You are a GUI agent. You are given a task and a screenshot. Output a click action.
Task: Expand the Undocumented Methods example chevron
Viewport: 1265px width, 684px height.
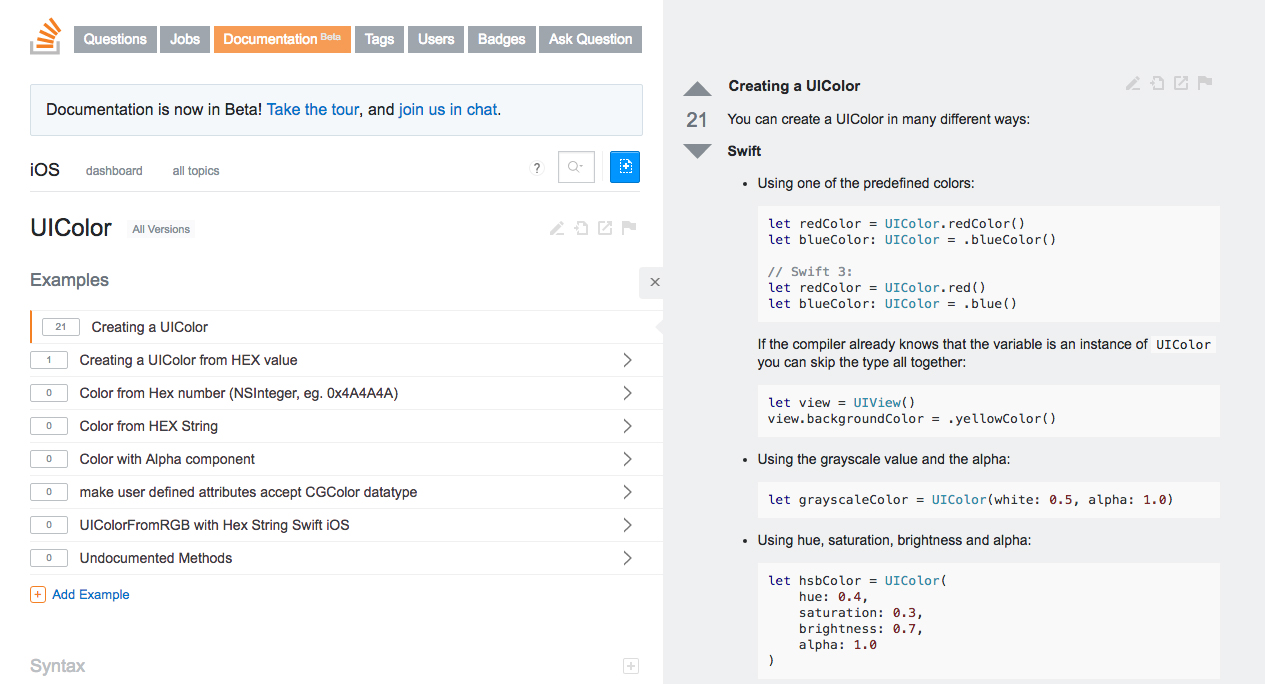point(627,558)
